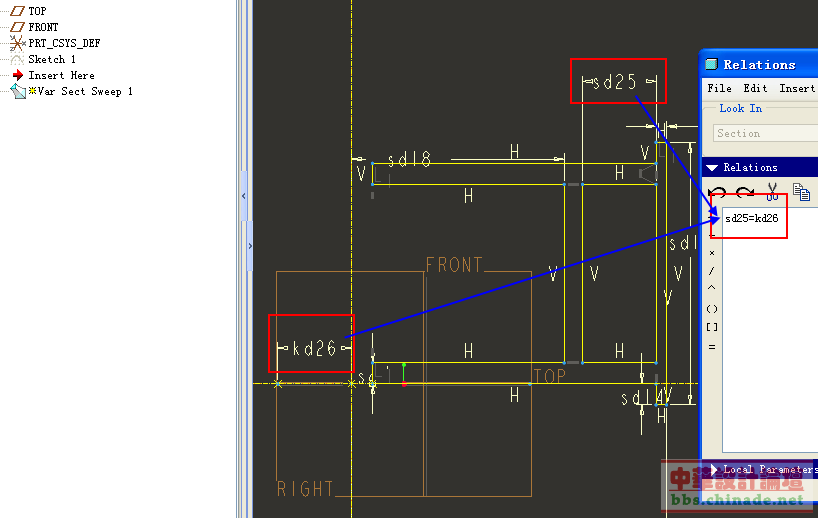818x518 pixels.
Task: Click the Undo icon in Relations toolbar
Action: (718, 192)
